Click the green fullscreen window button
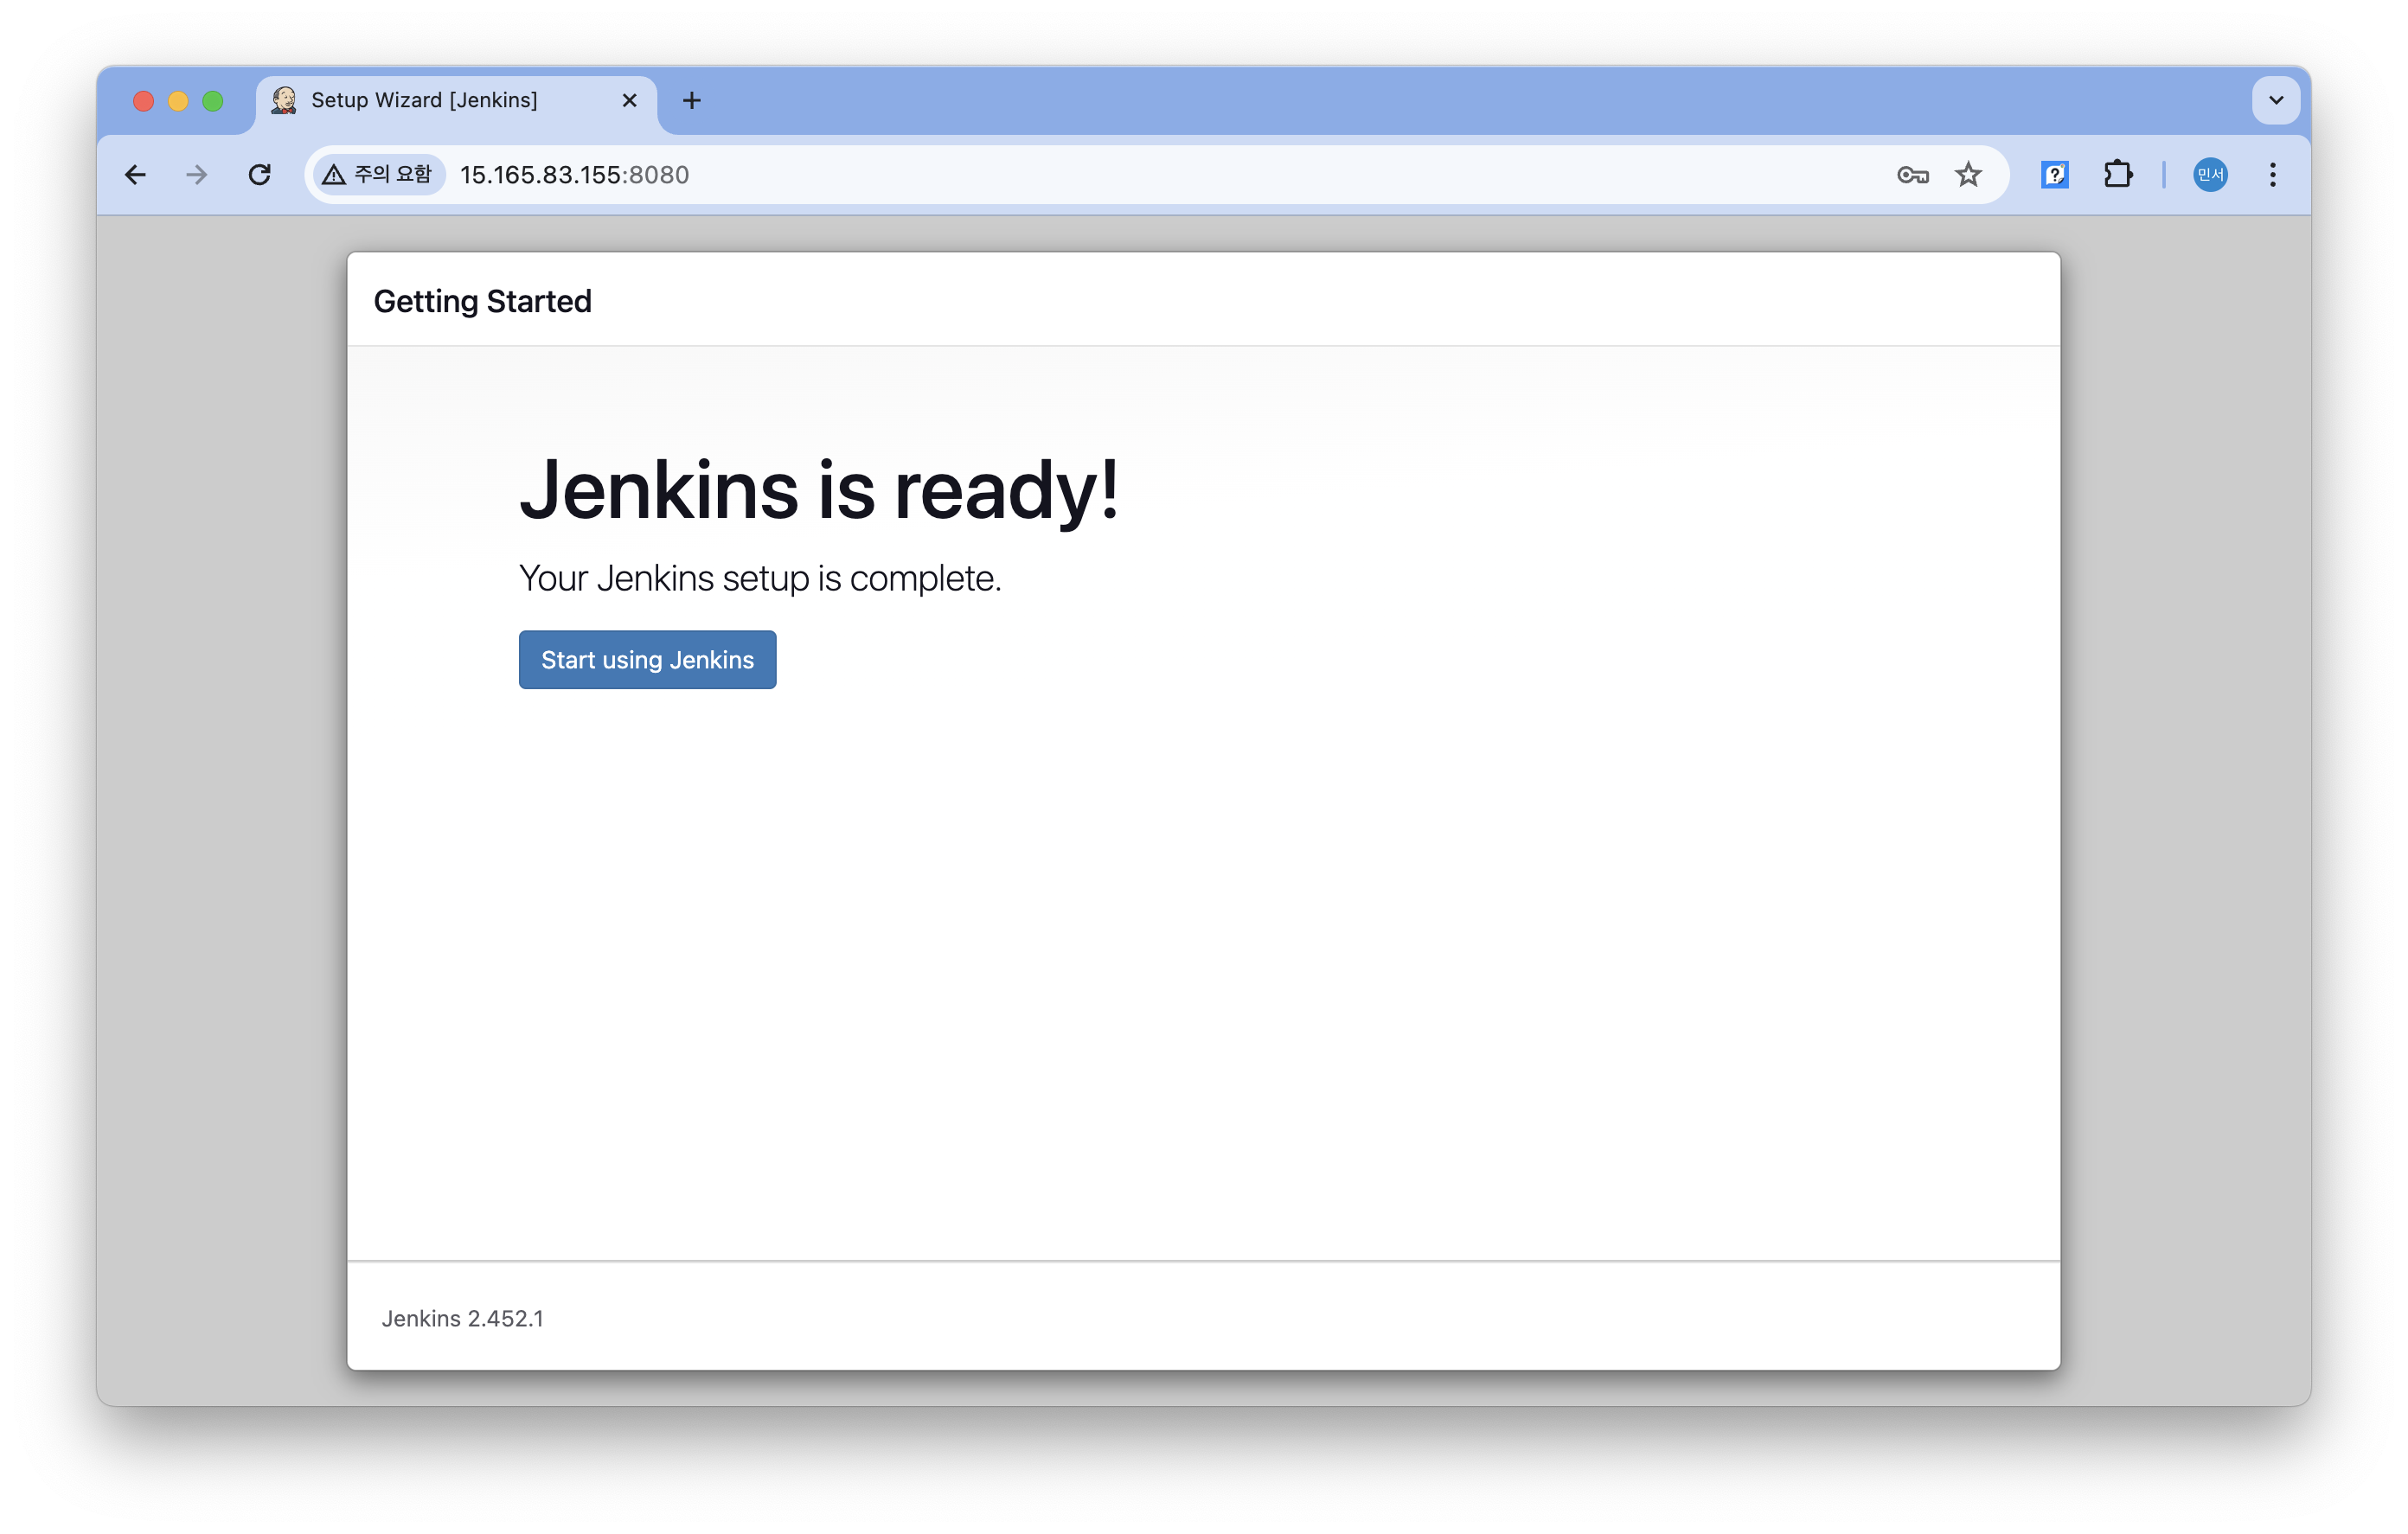 click(213, 101)
